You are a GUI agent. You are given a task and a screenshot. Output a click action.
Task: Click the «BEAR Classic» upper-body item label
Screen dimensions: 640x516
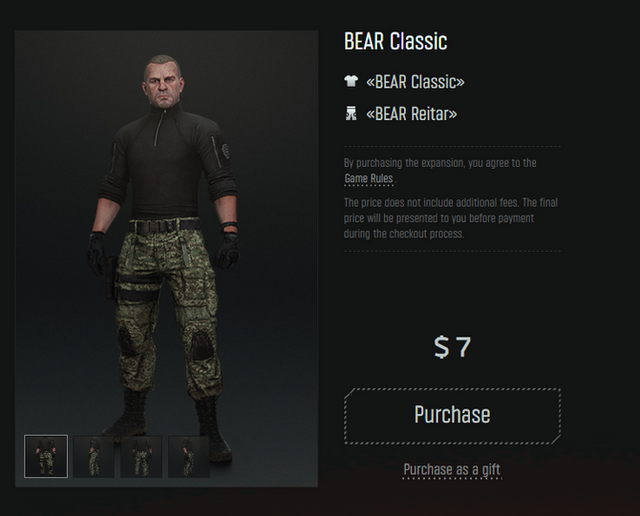coord(415,82)
